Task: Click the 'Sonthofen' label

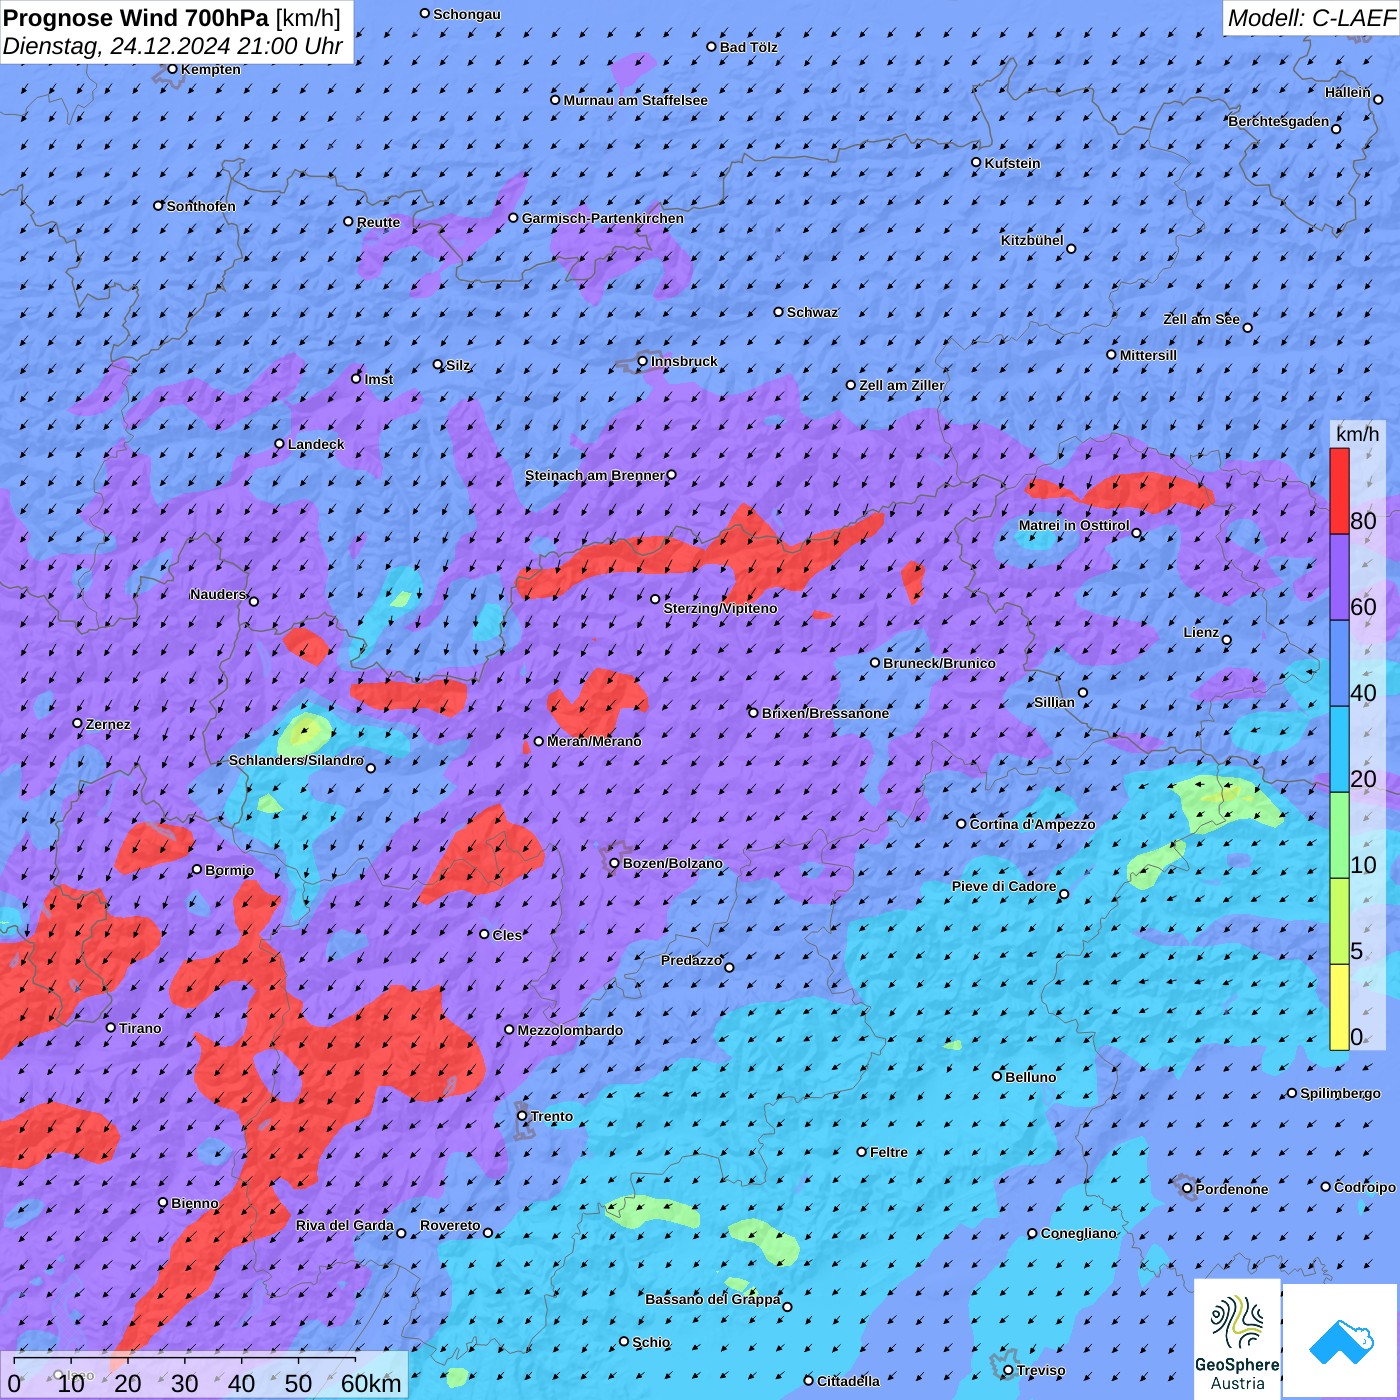Action: [201, 206]
